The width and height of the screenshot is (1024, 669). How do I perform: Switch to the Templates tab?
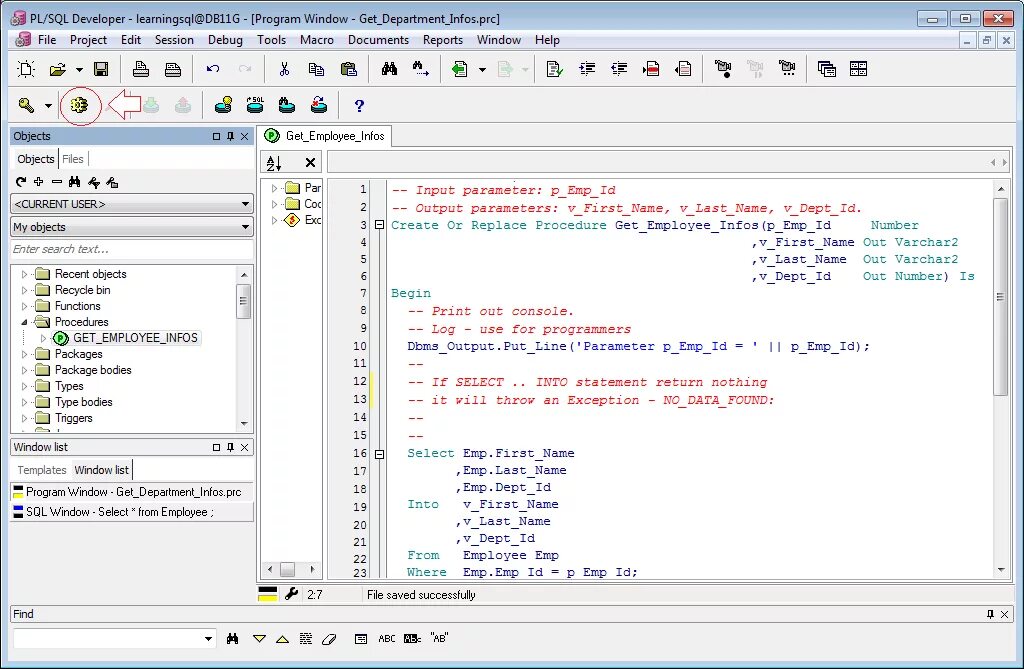42,470
